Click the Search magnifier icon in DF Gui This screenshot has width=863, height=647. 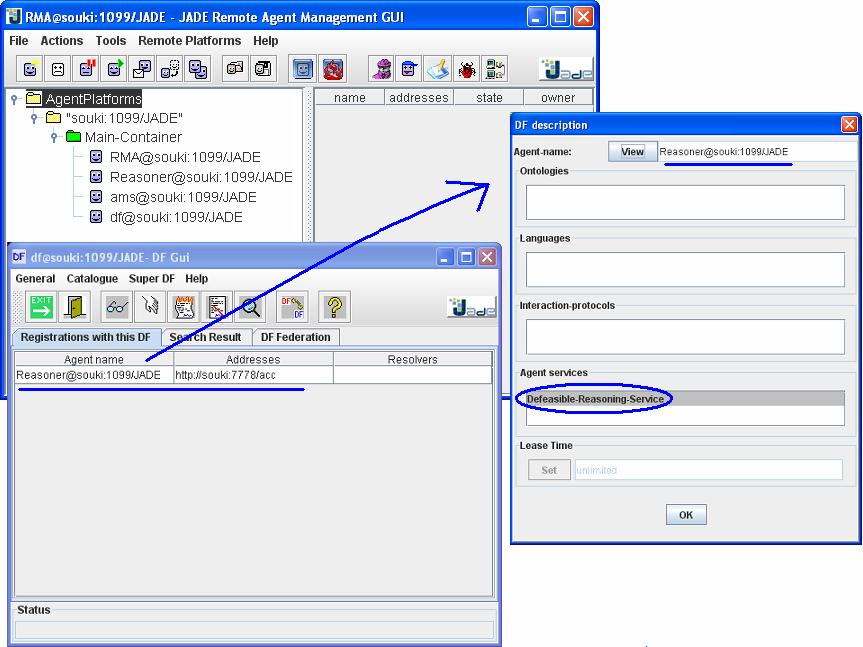(x=250, y=306)
